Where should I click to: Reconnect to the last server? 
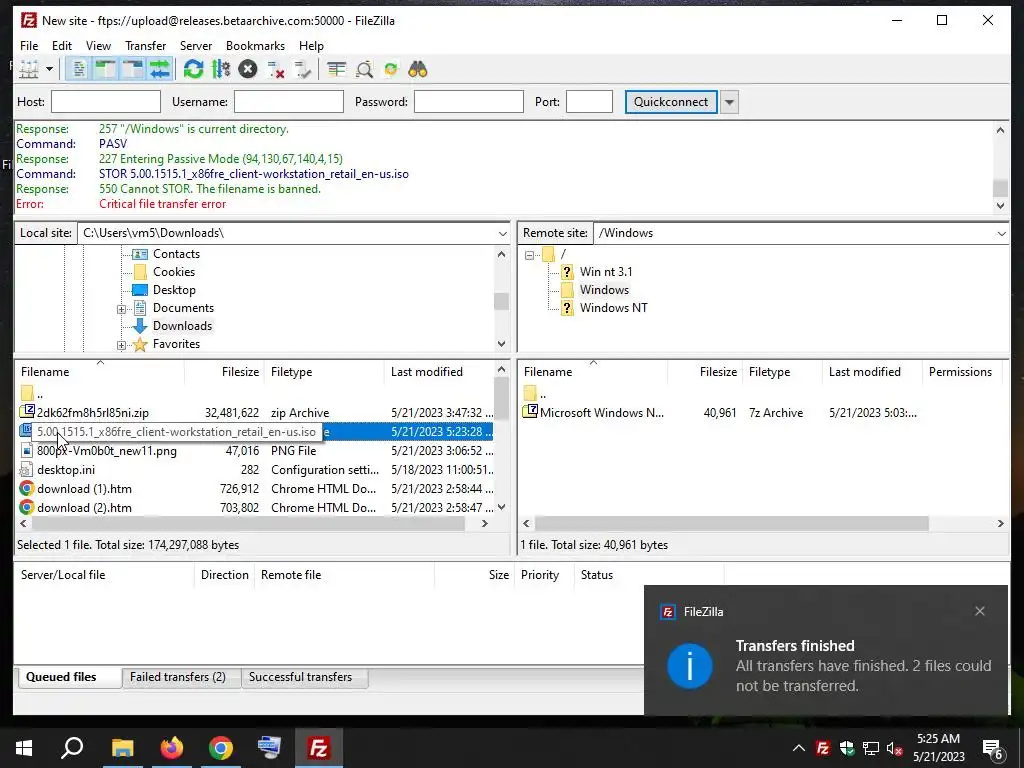[x=302, y=69]
